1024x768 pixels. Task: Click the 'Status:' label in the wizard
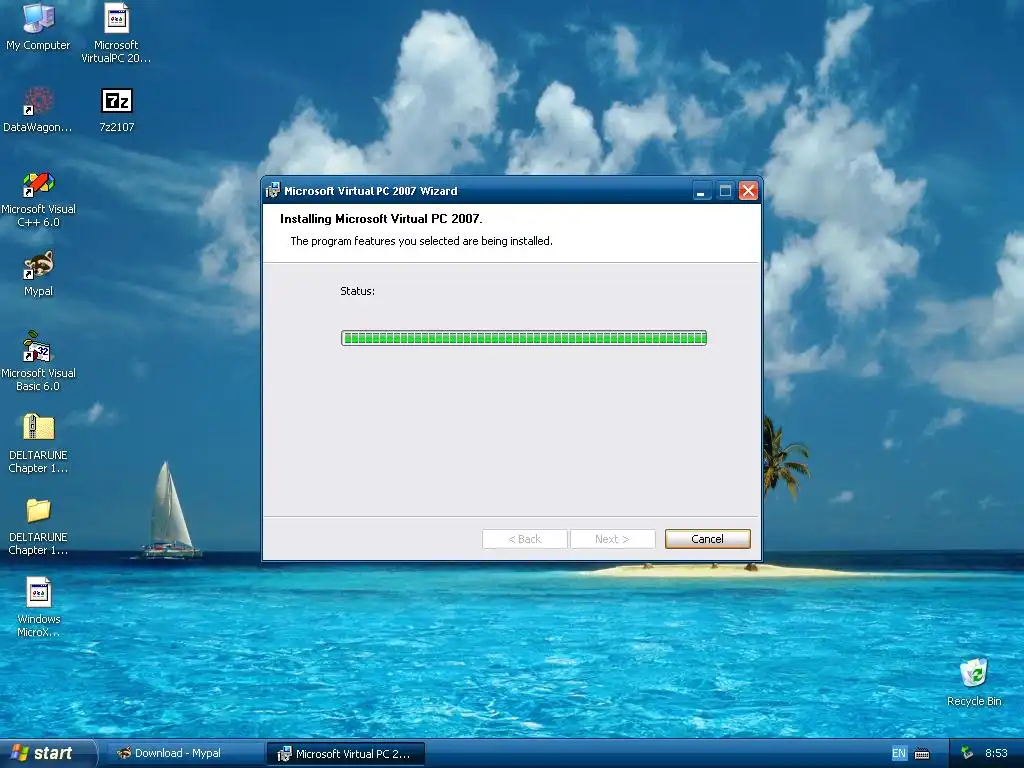[357, 291]
